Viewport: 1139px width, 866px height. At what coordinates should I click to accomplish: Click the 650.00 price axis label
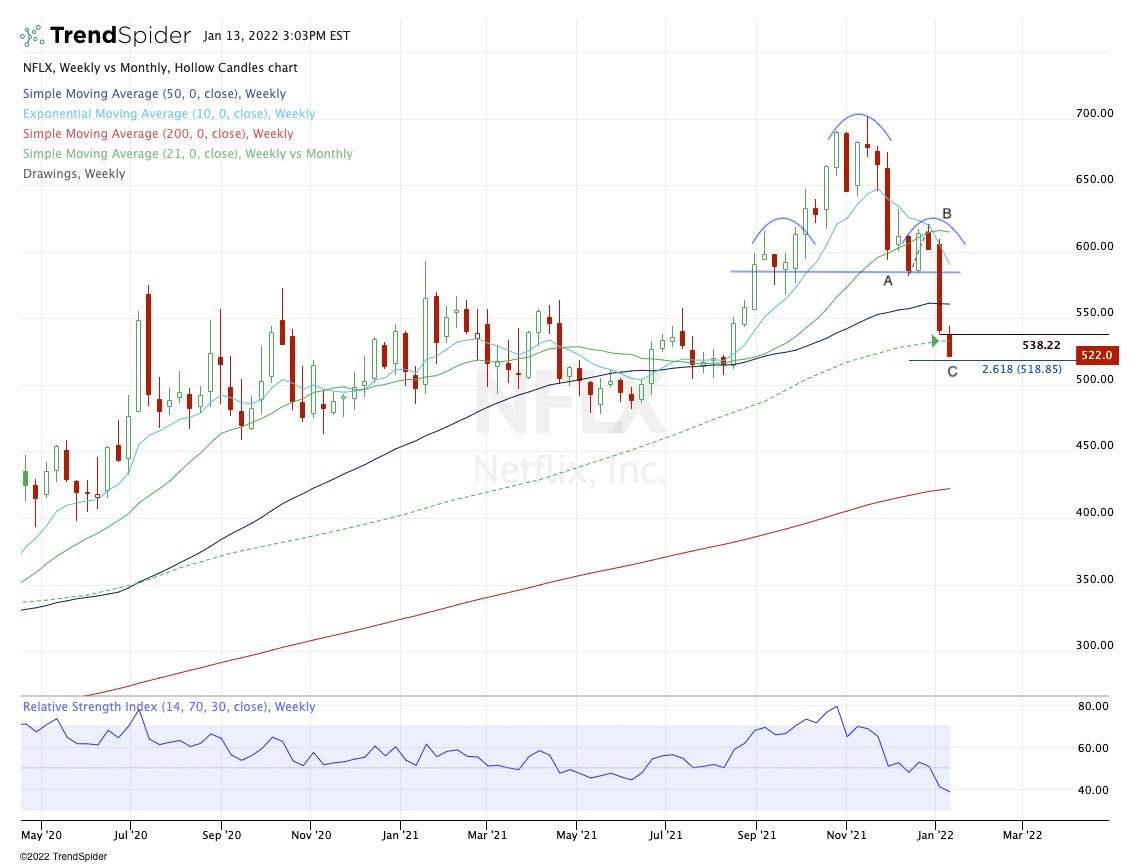[1095, 179]
